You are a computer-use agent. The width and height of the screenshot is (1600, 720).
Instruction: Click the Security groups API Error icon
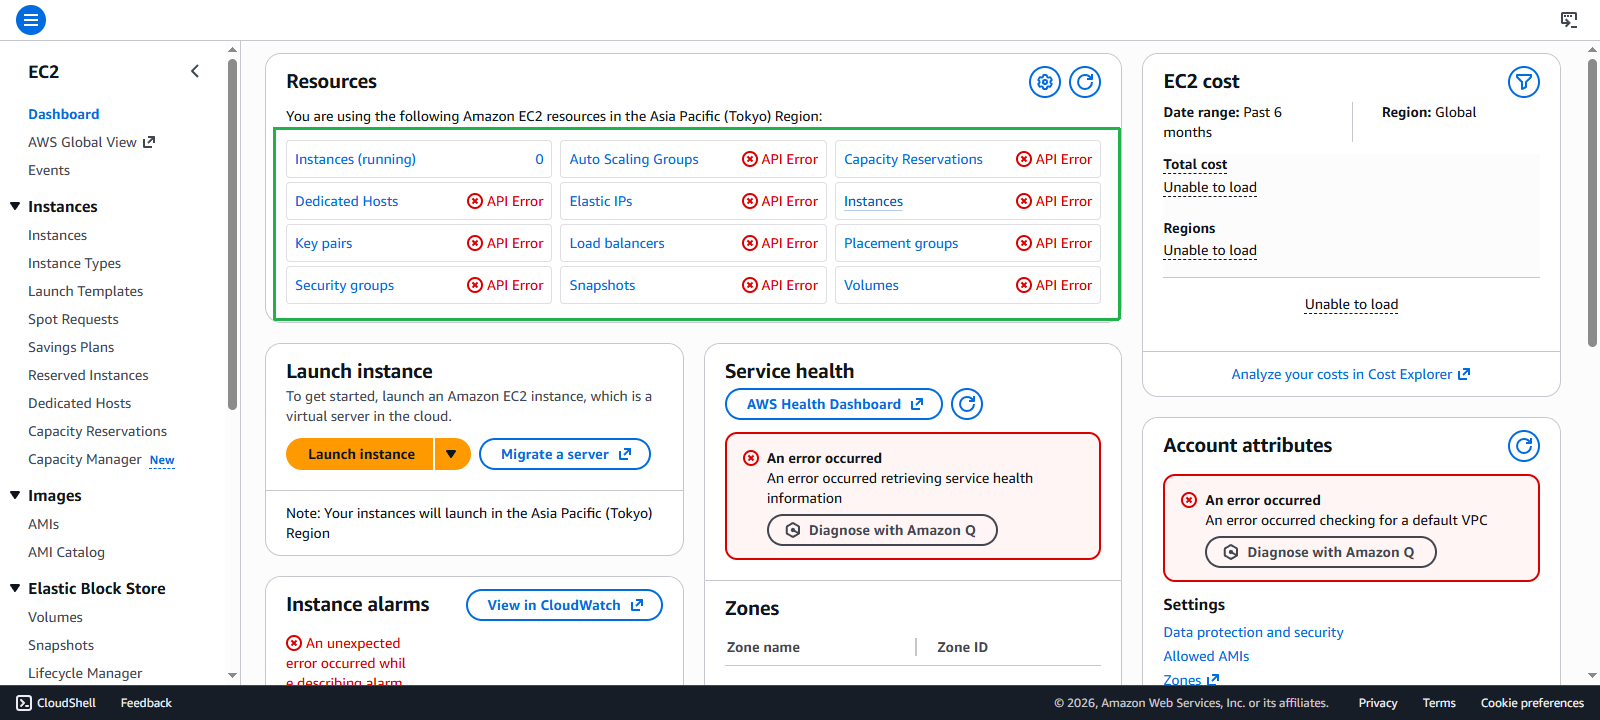pos(475,285)
